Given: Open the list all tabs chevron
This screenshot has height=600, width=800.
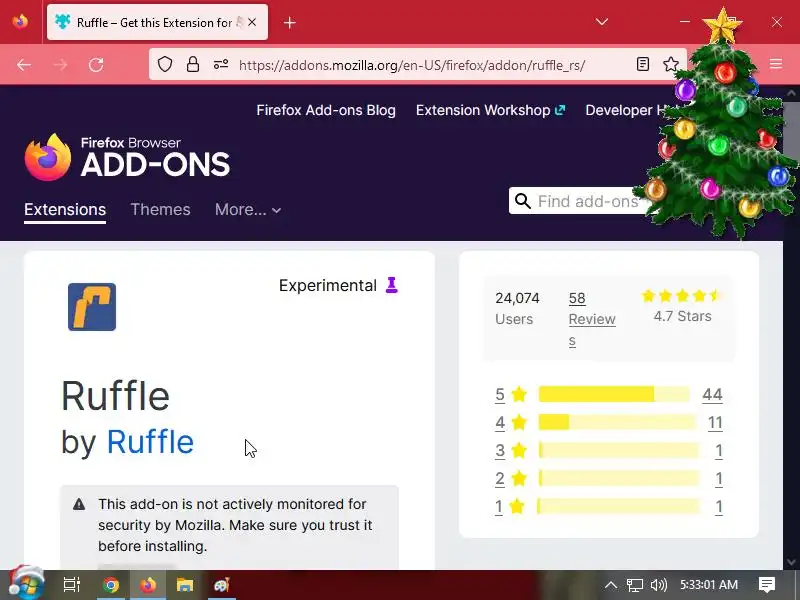Looking at the screenshot, I should (602, 22).
